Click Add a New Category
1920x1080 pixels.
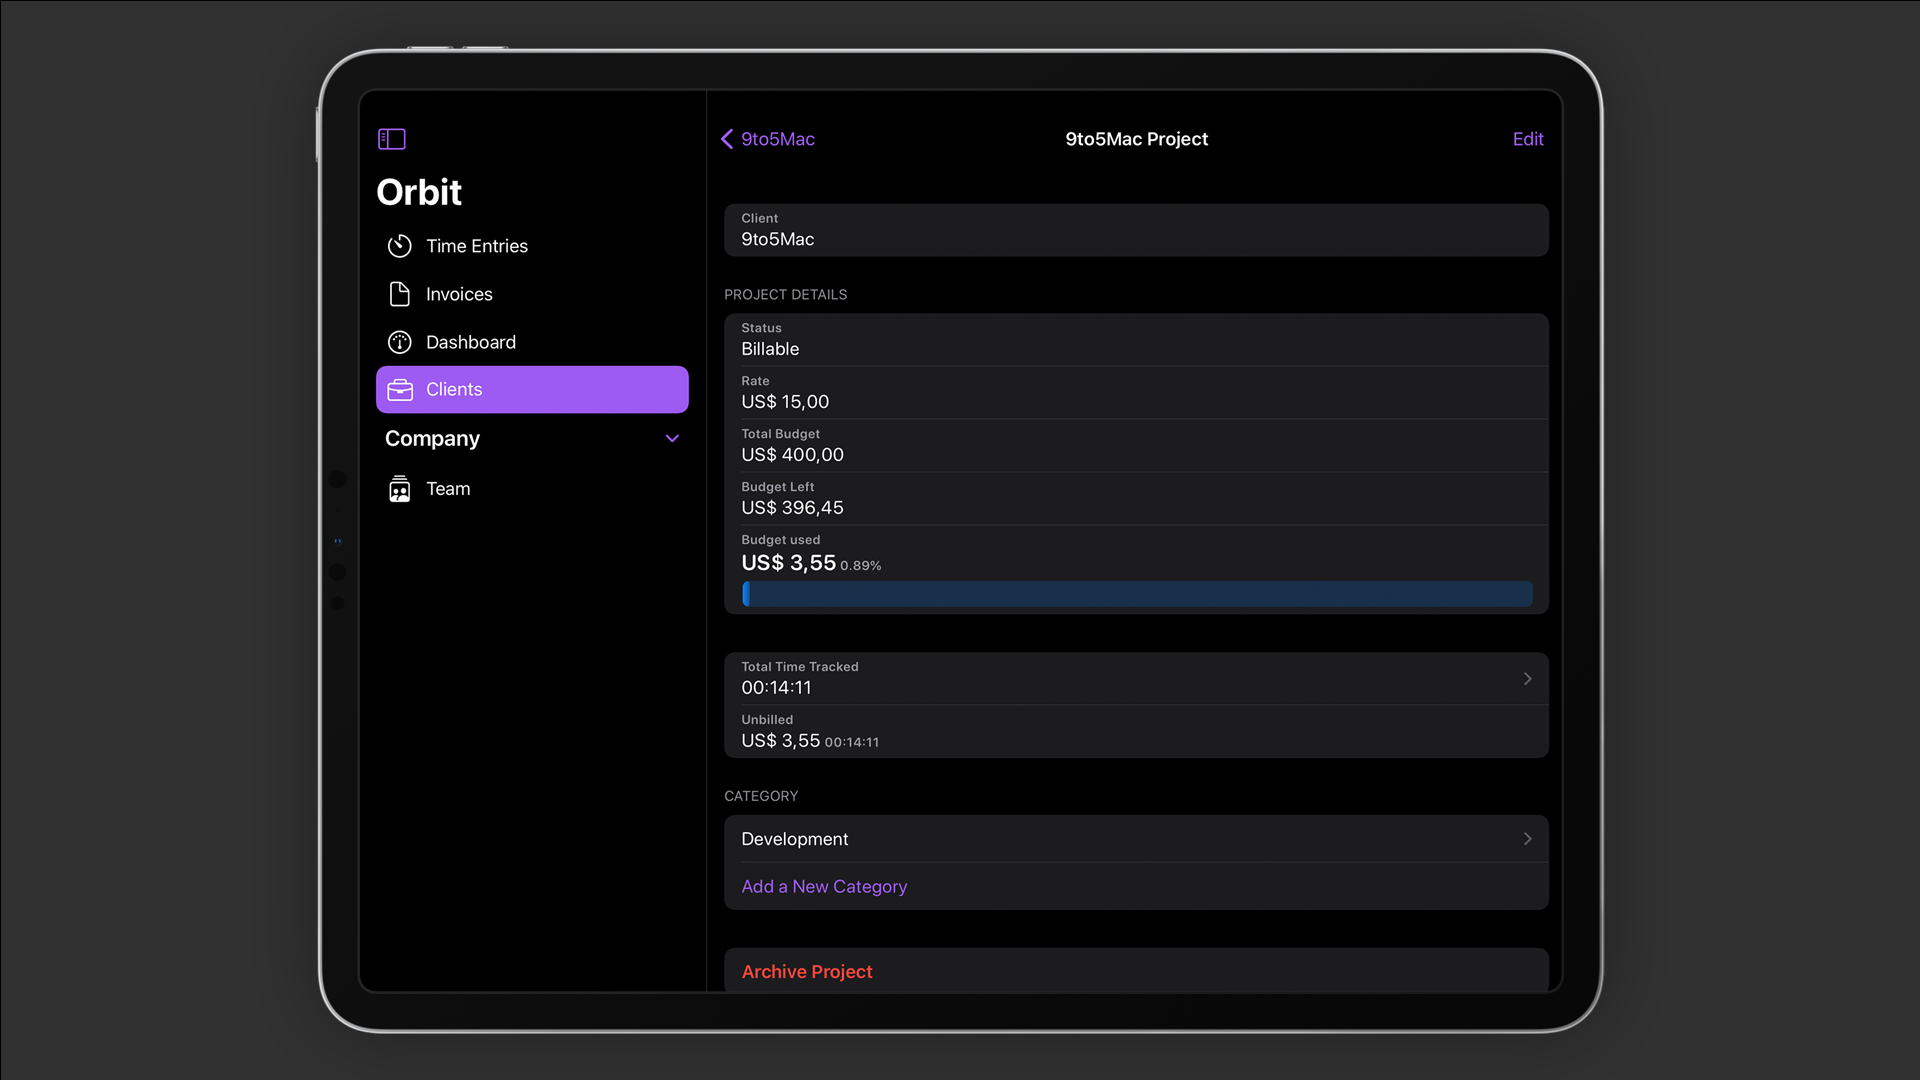[x=824, y=886]
